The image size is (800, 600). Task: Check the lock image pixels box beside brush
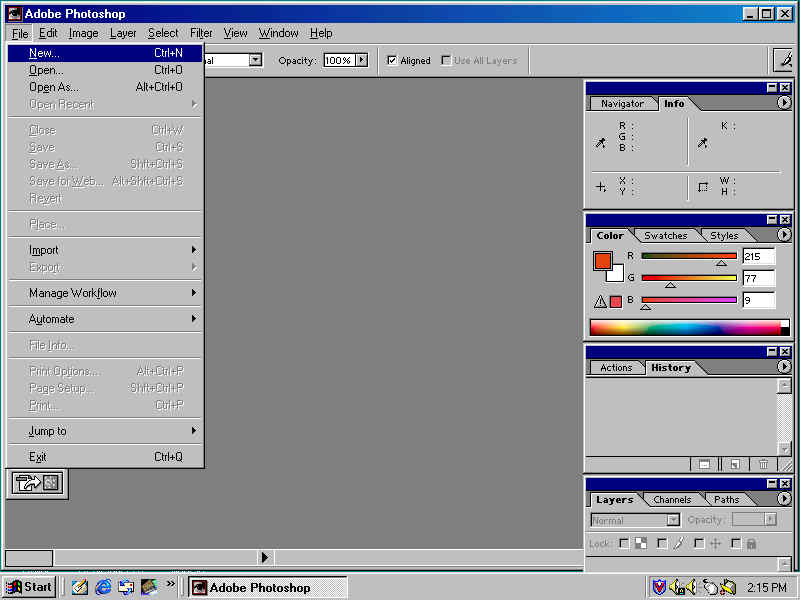(662, 543)
